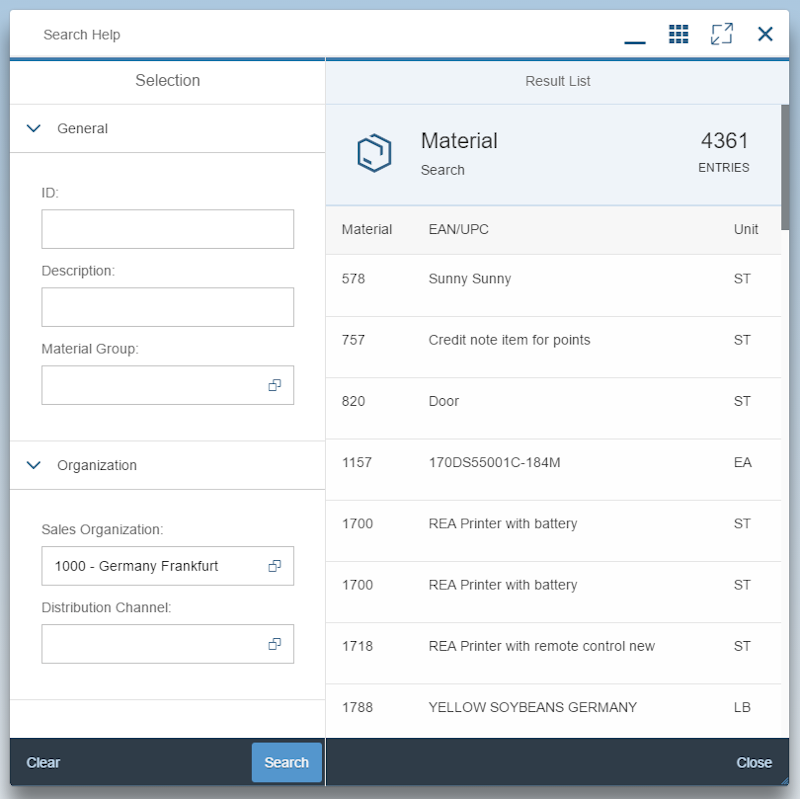Select the Sunny Sunny material row
The height and width of the screenshot is (799, 800).
point(470,279)
